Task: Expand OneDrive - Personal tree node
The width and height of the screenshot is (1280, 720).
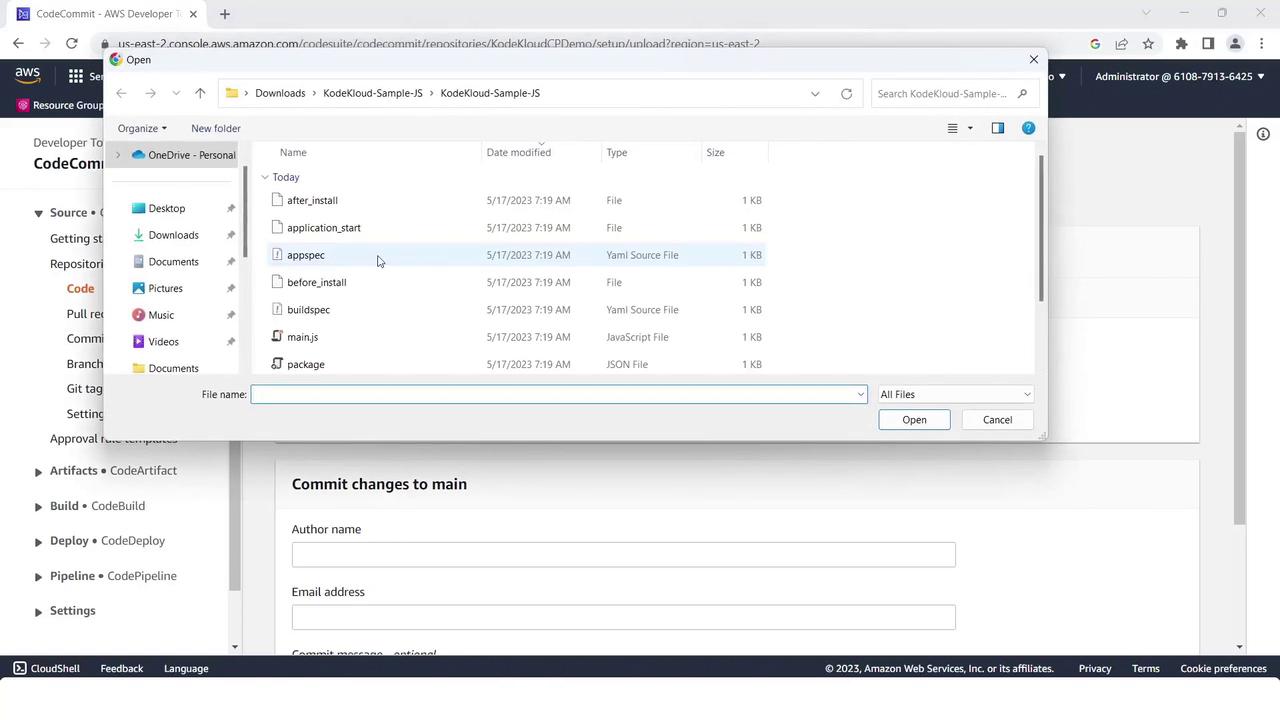Action: coord(118,155)
